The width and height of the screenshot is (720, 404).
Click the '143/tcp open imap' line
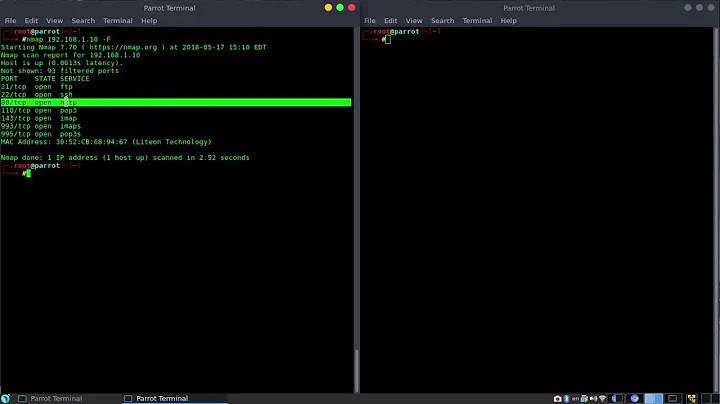point(39,118)
